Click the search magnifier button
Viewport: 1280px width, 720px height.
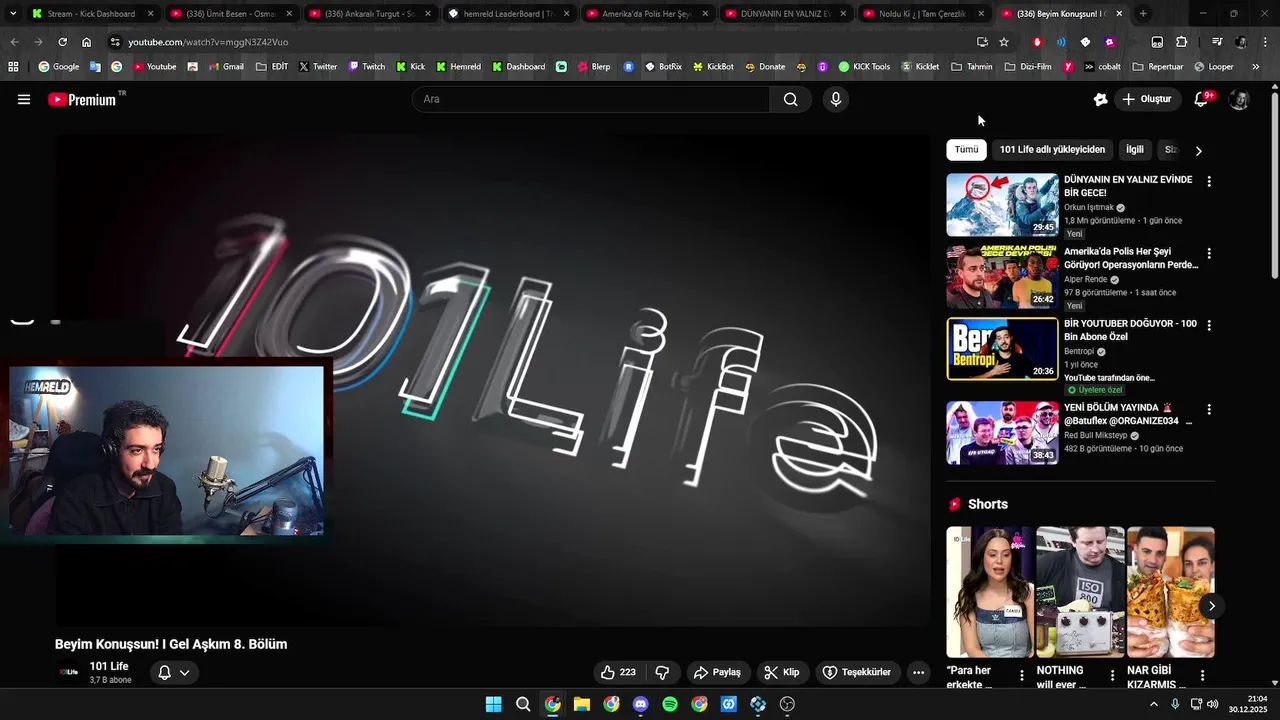(x=790, y=99)
